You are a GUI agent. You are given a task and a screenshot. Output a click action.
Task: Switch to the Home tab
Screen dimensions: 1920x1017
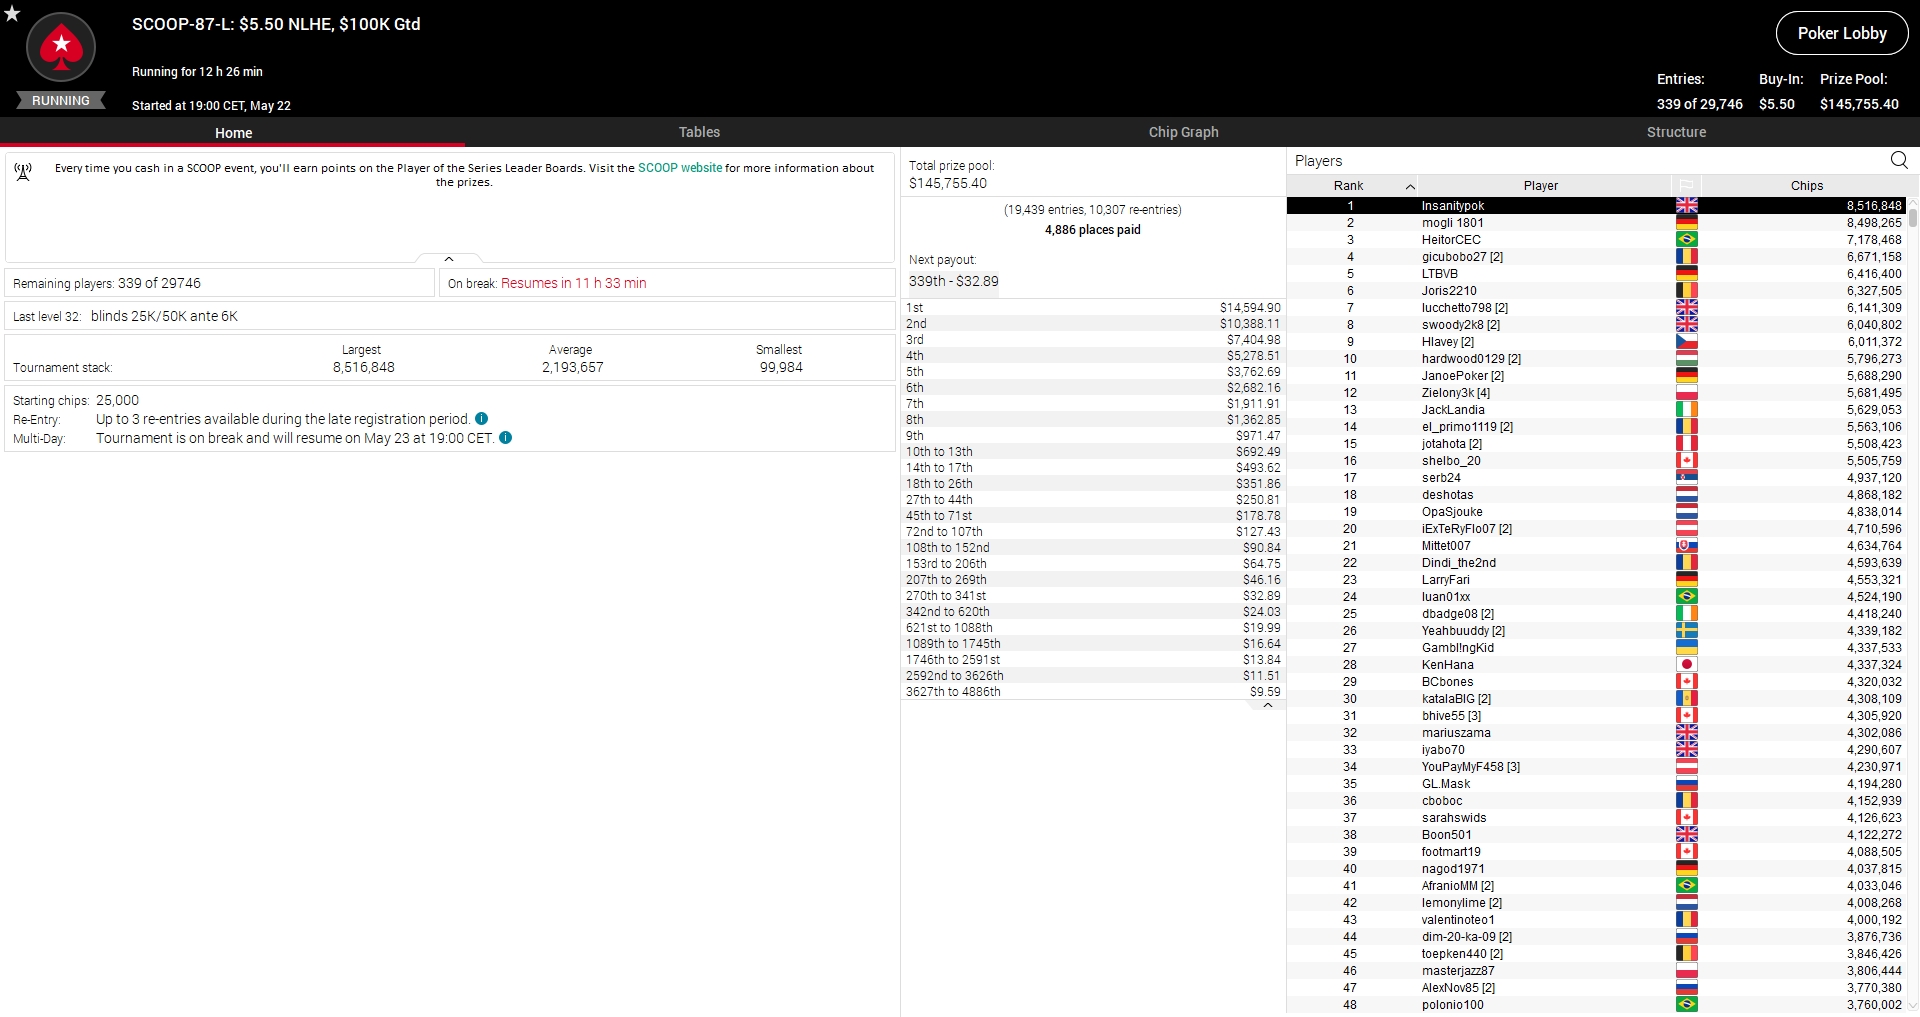(233, 133)
